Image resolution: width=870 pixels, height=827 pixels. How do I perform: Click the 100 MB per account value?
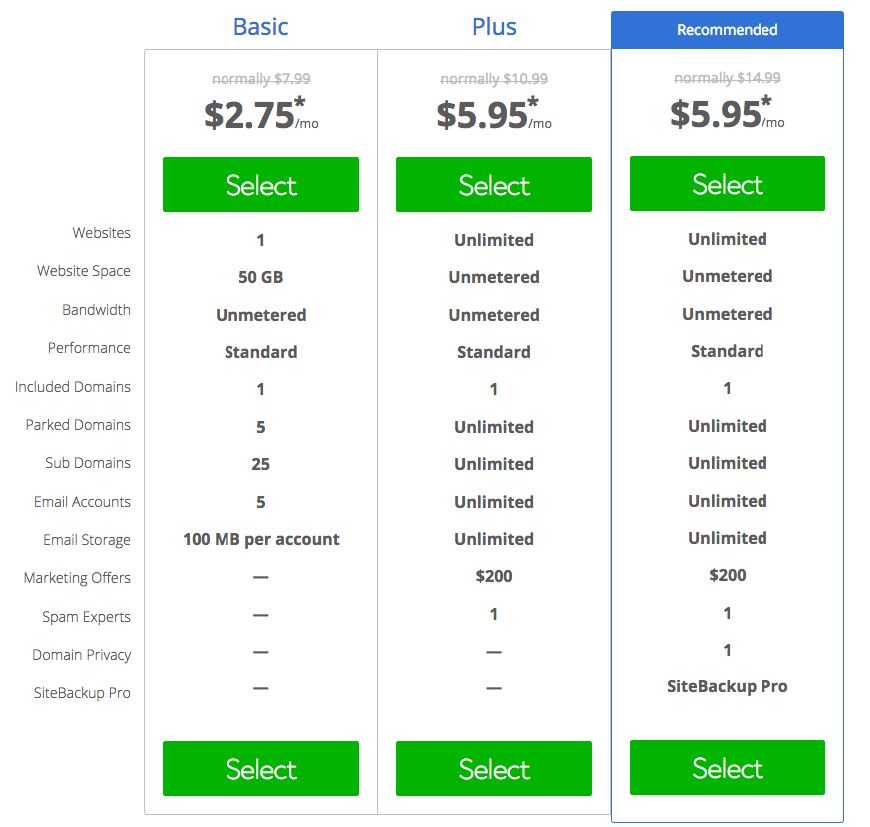point(261,539)
